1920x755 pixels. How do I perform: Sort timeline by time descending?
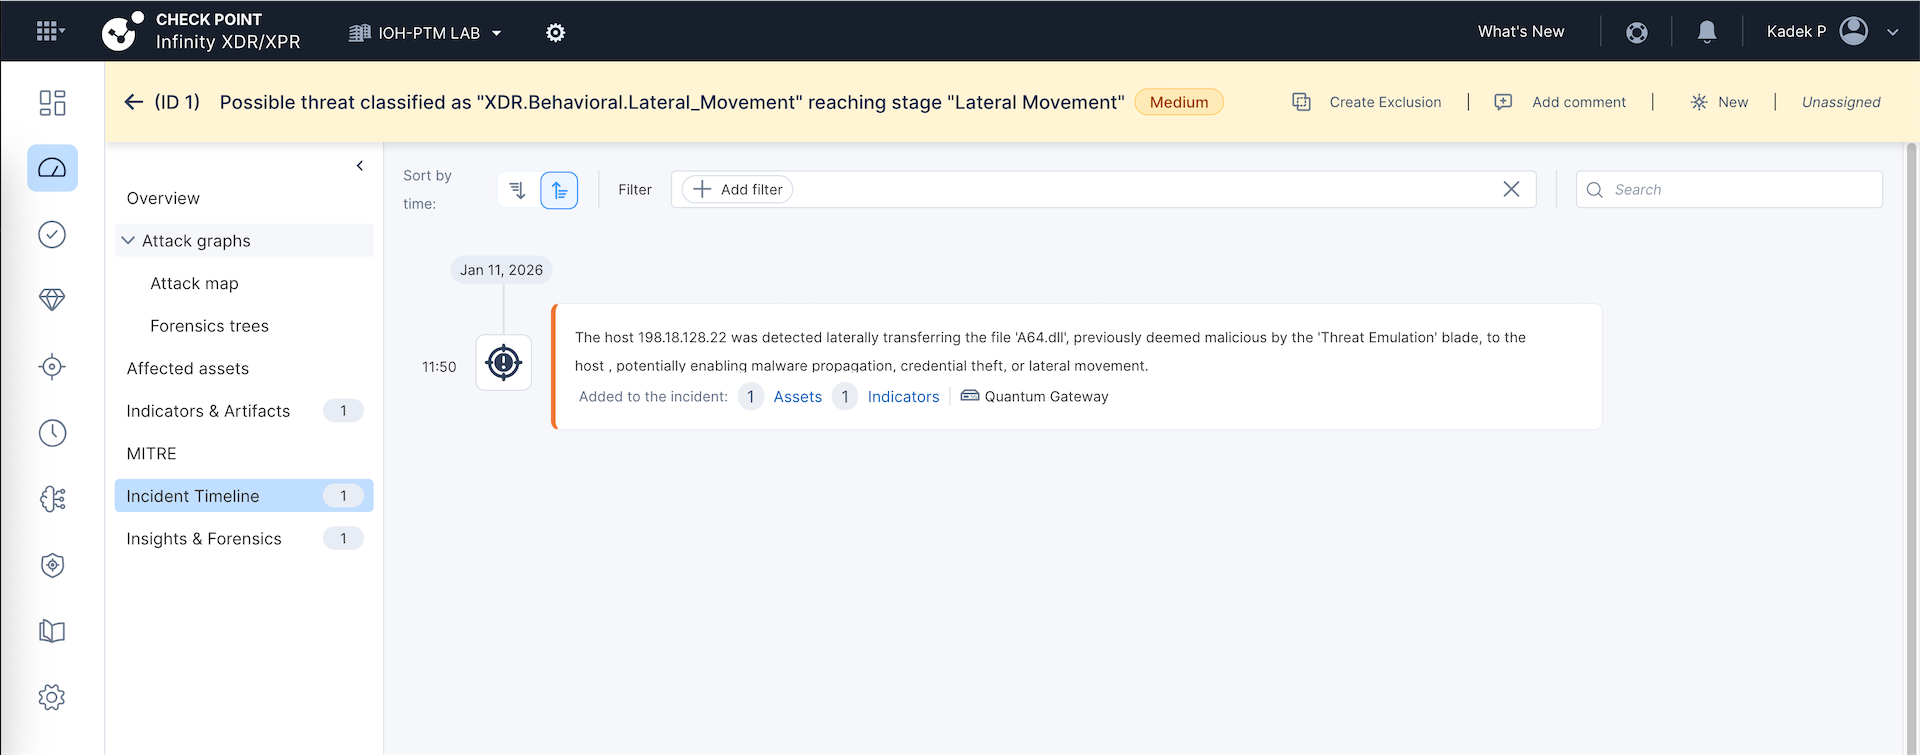click(x=517, y=190)
